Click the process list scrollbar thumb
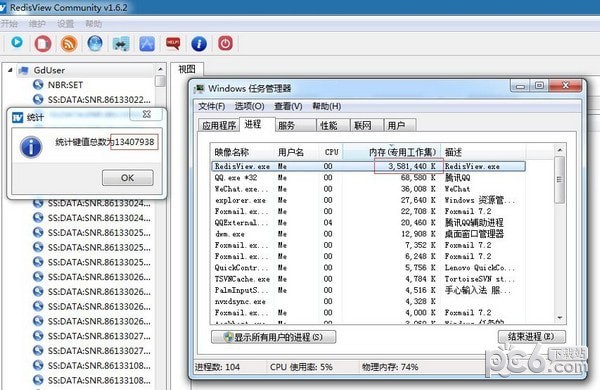The image size is (600, 390). click(559, 179)
